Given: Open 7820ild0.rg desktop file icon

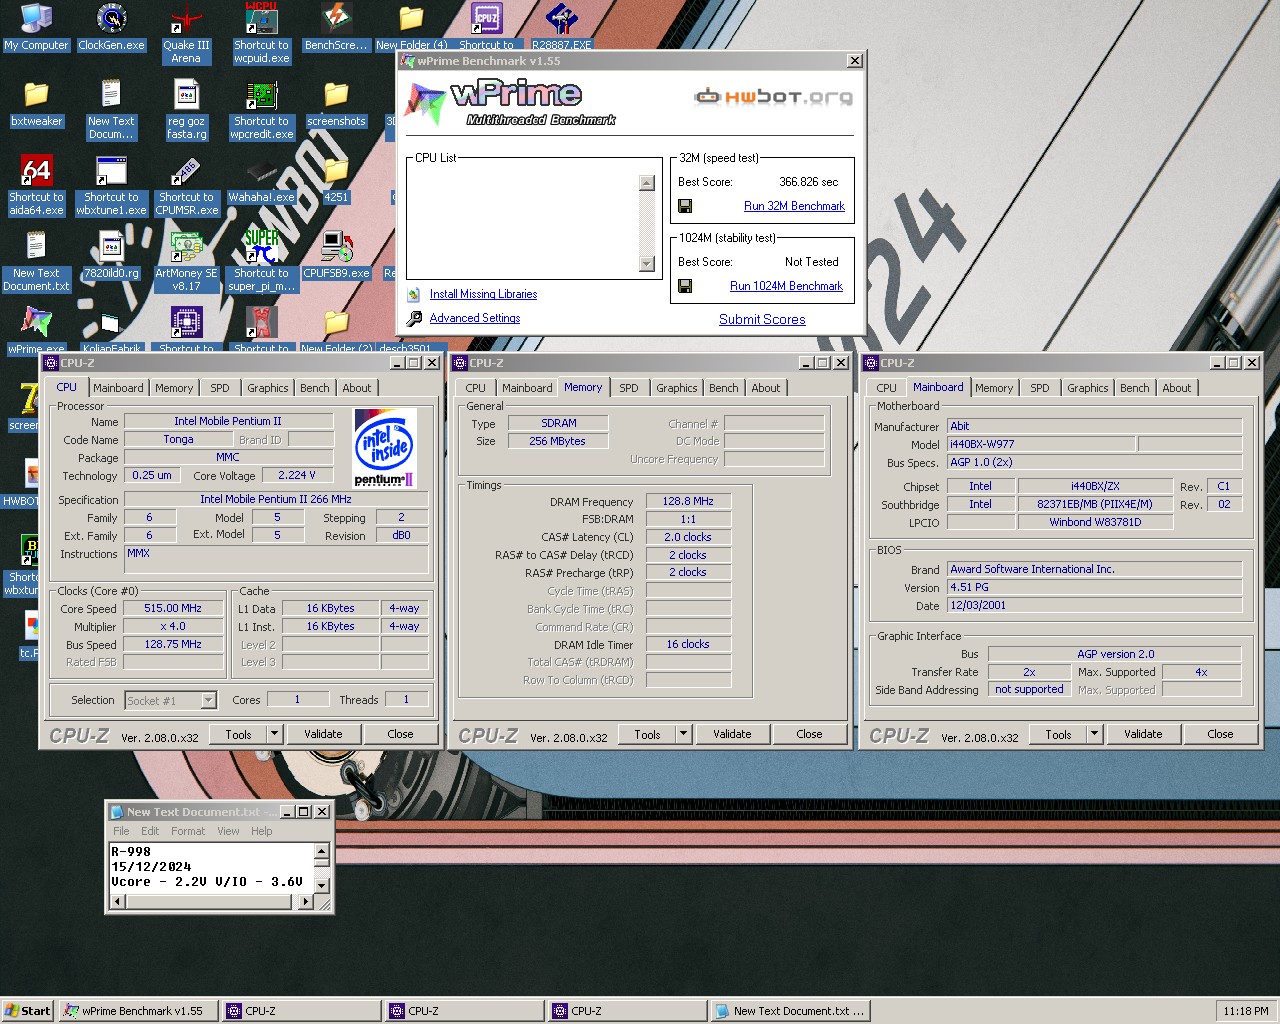Looking at the screenshot, I should [x=111, y=257].
